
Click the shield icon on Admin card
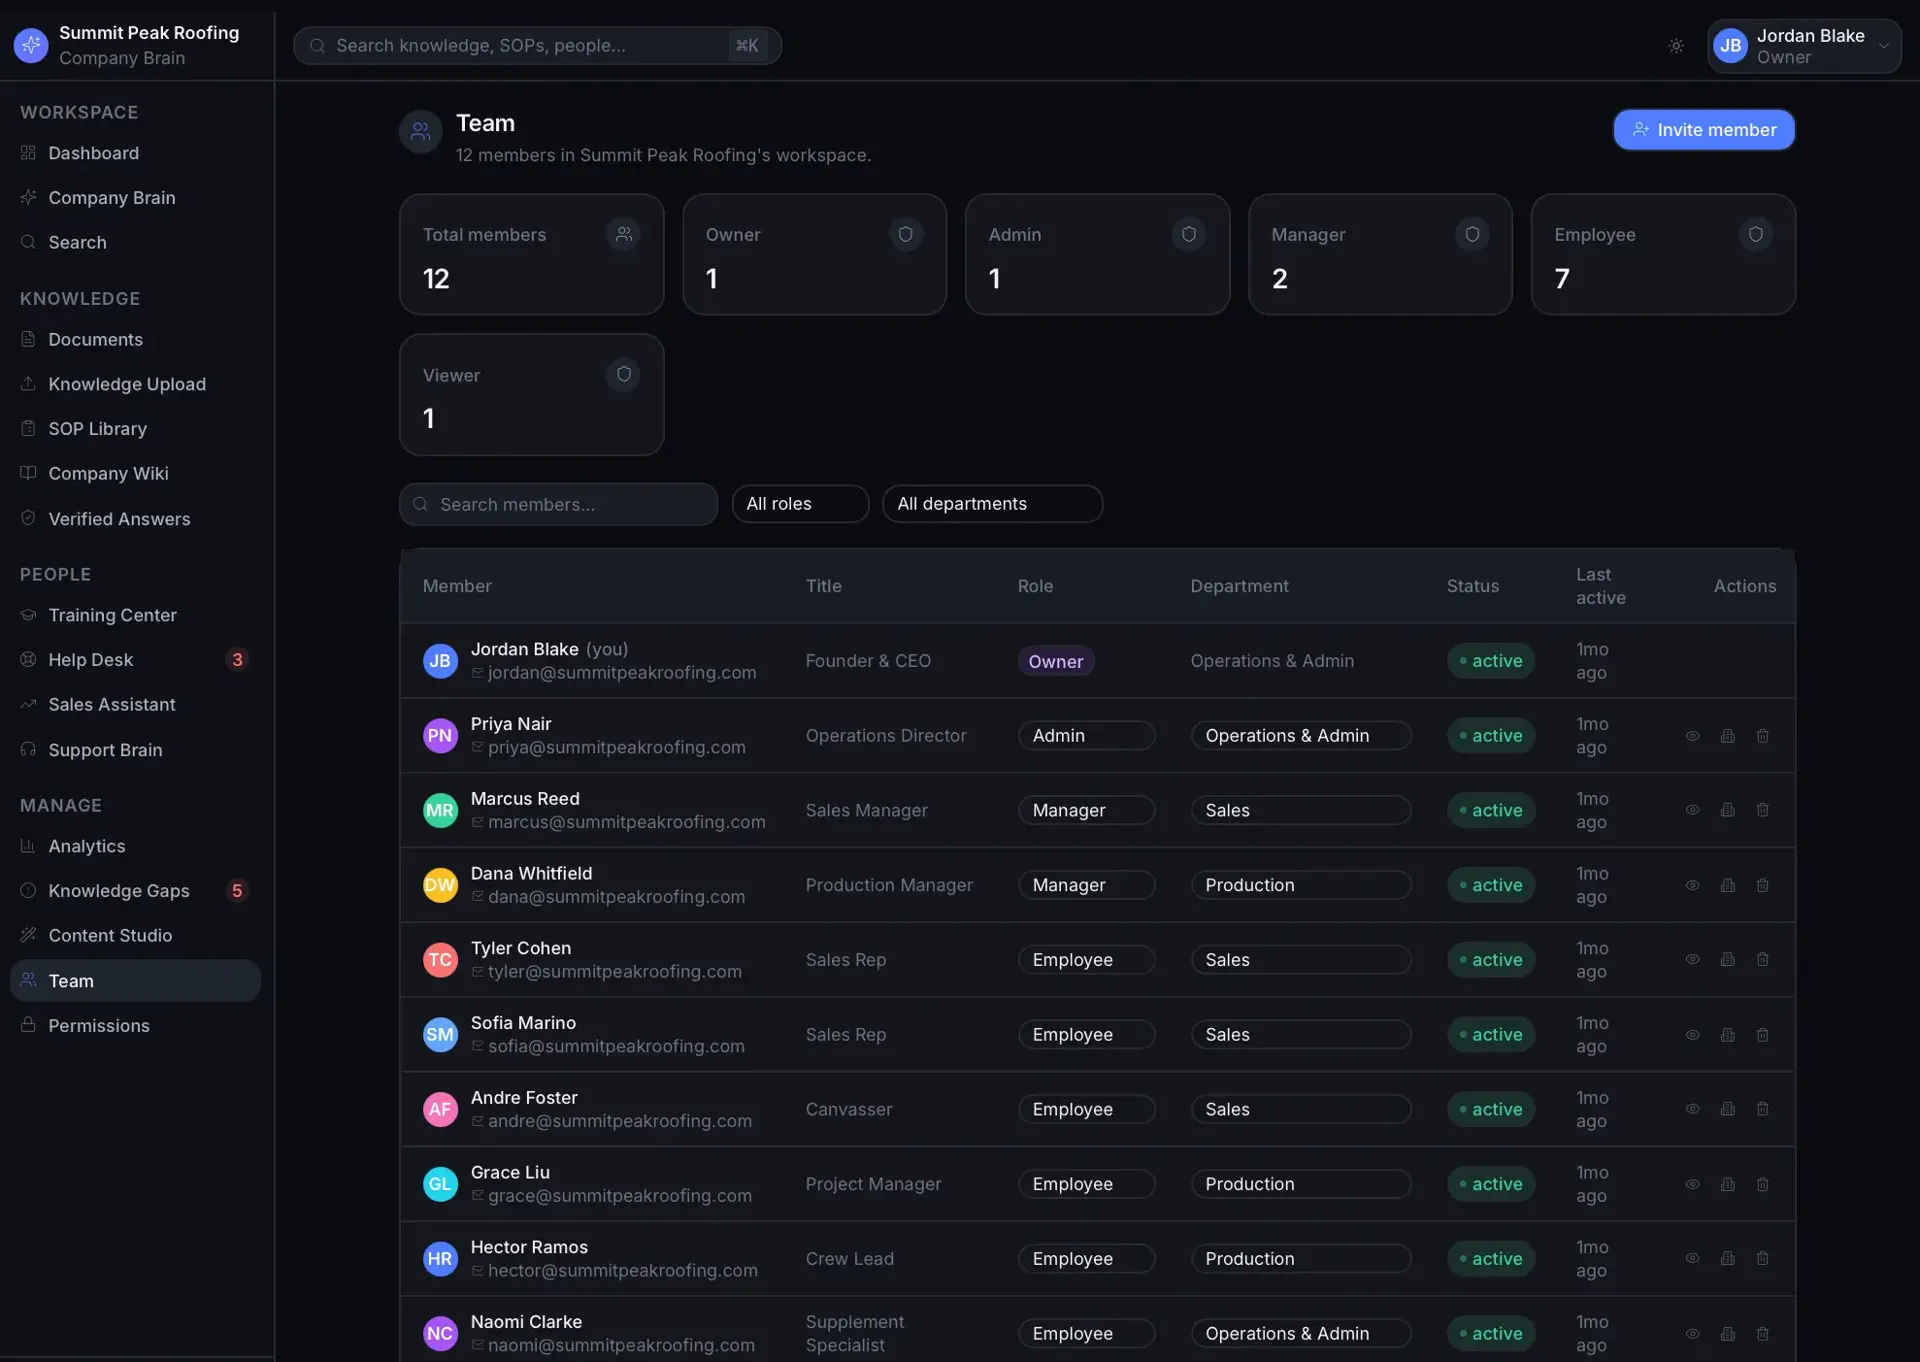(1188, 234)
